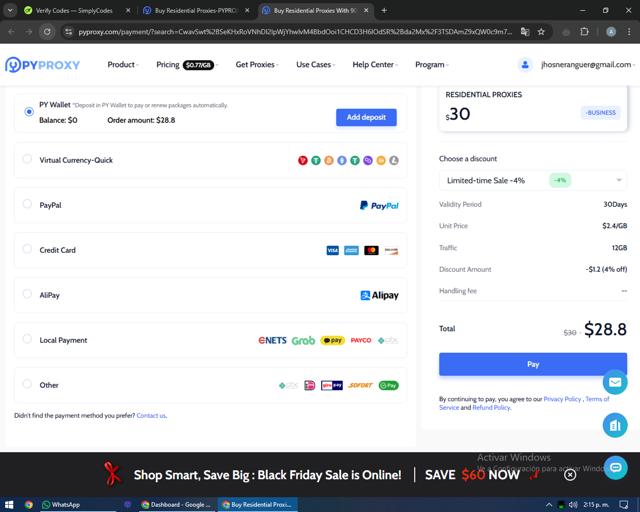The height and width of the screenshot is (512, 640).
Task: Click the Sofort payment logo
Action: [x=360, y=385]
